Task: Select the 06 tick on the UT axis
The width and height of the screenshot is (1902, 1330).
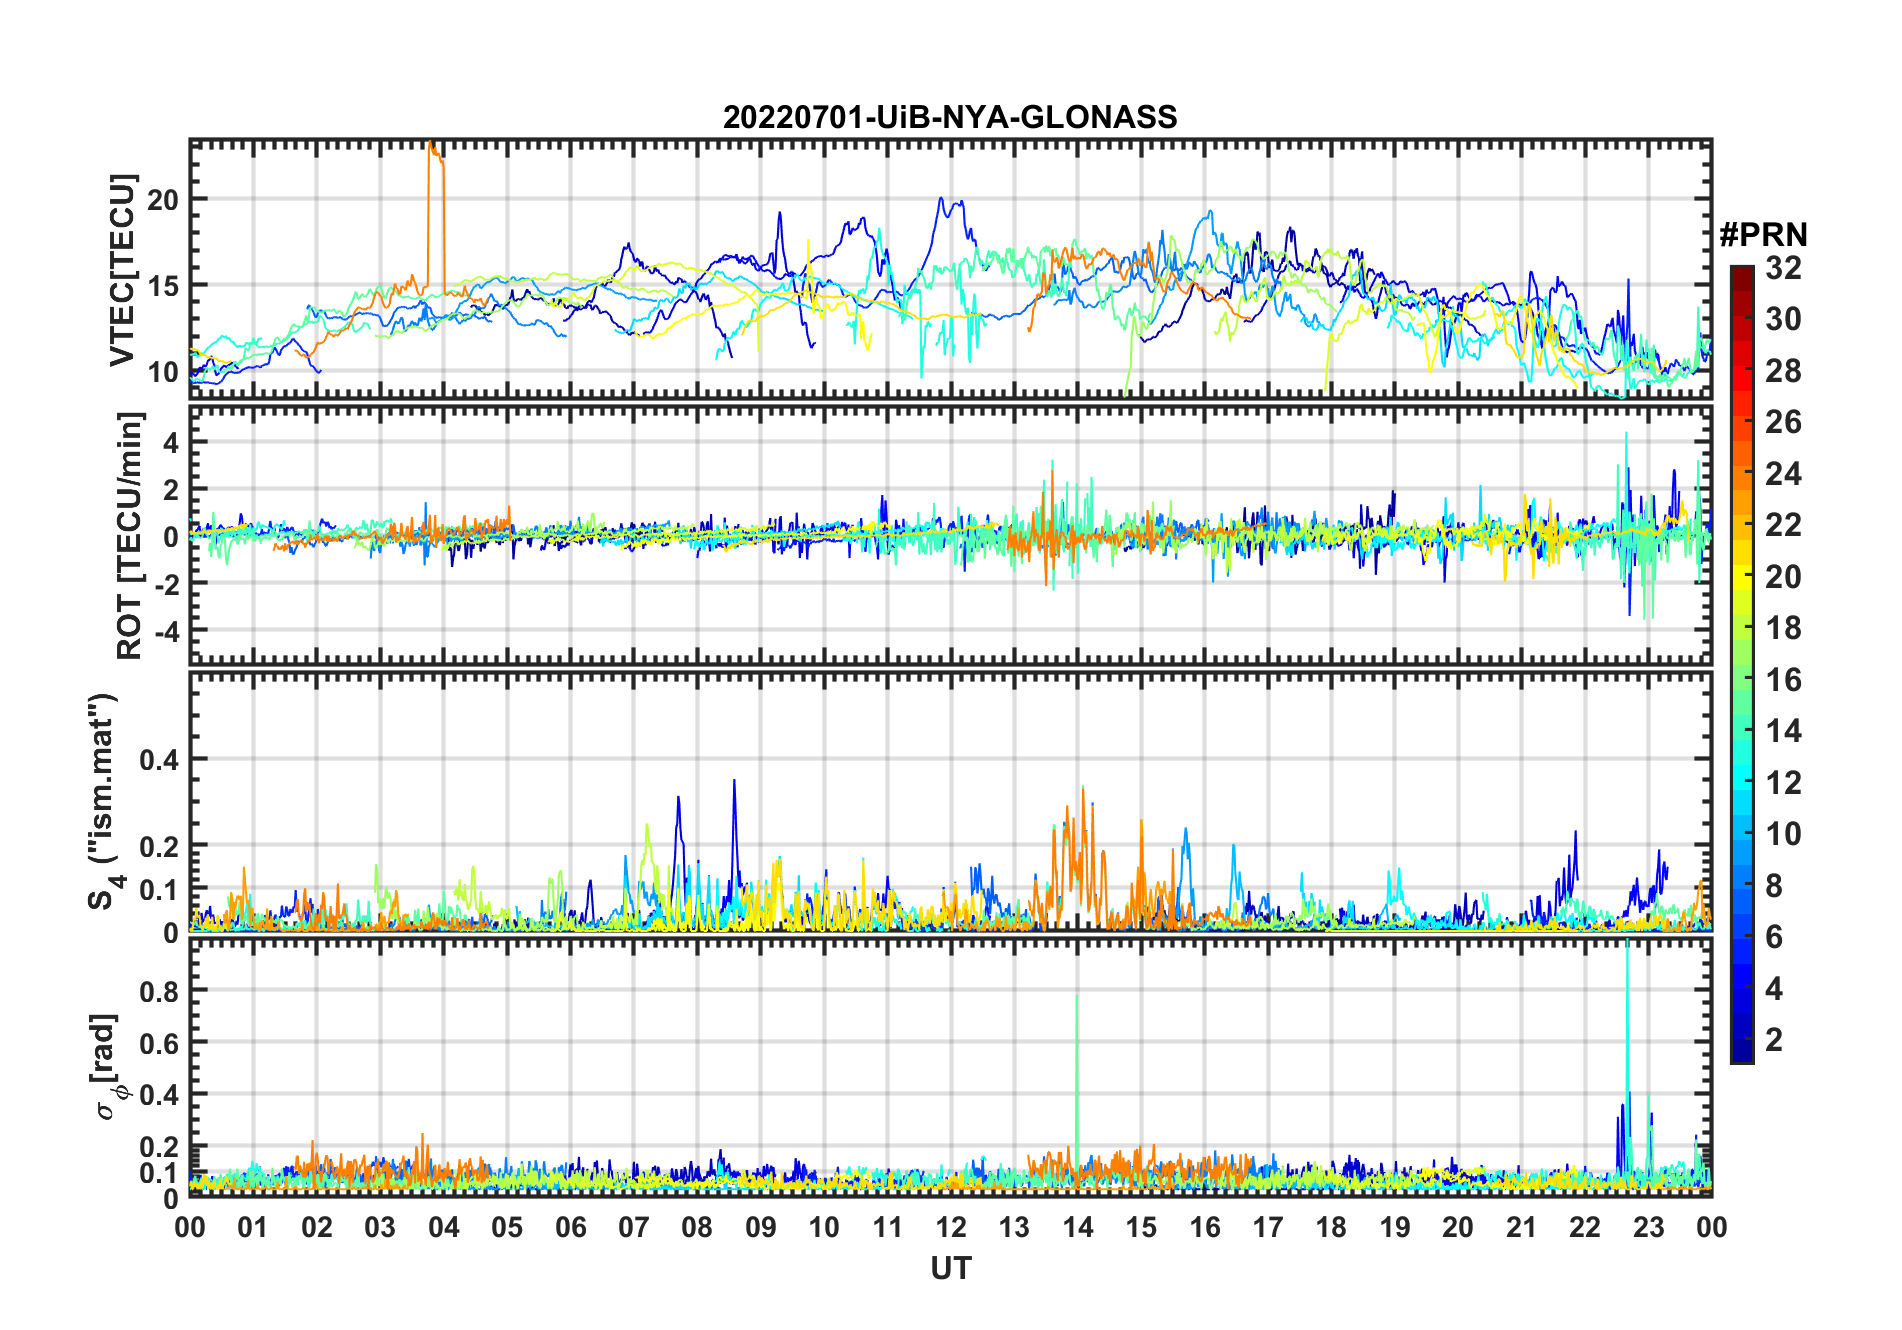Action: [570, 1227]
